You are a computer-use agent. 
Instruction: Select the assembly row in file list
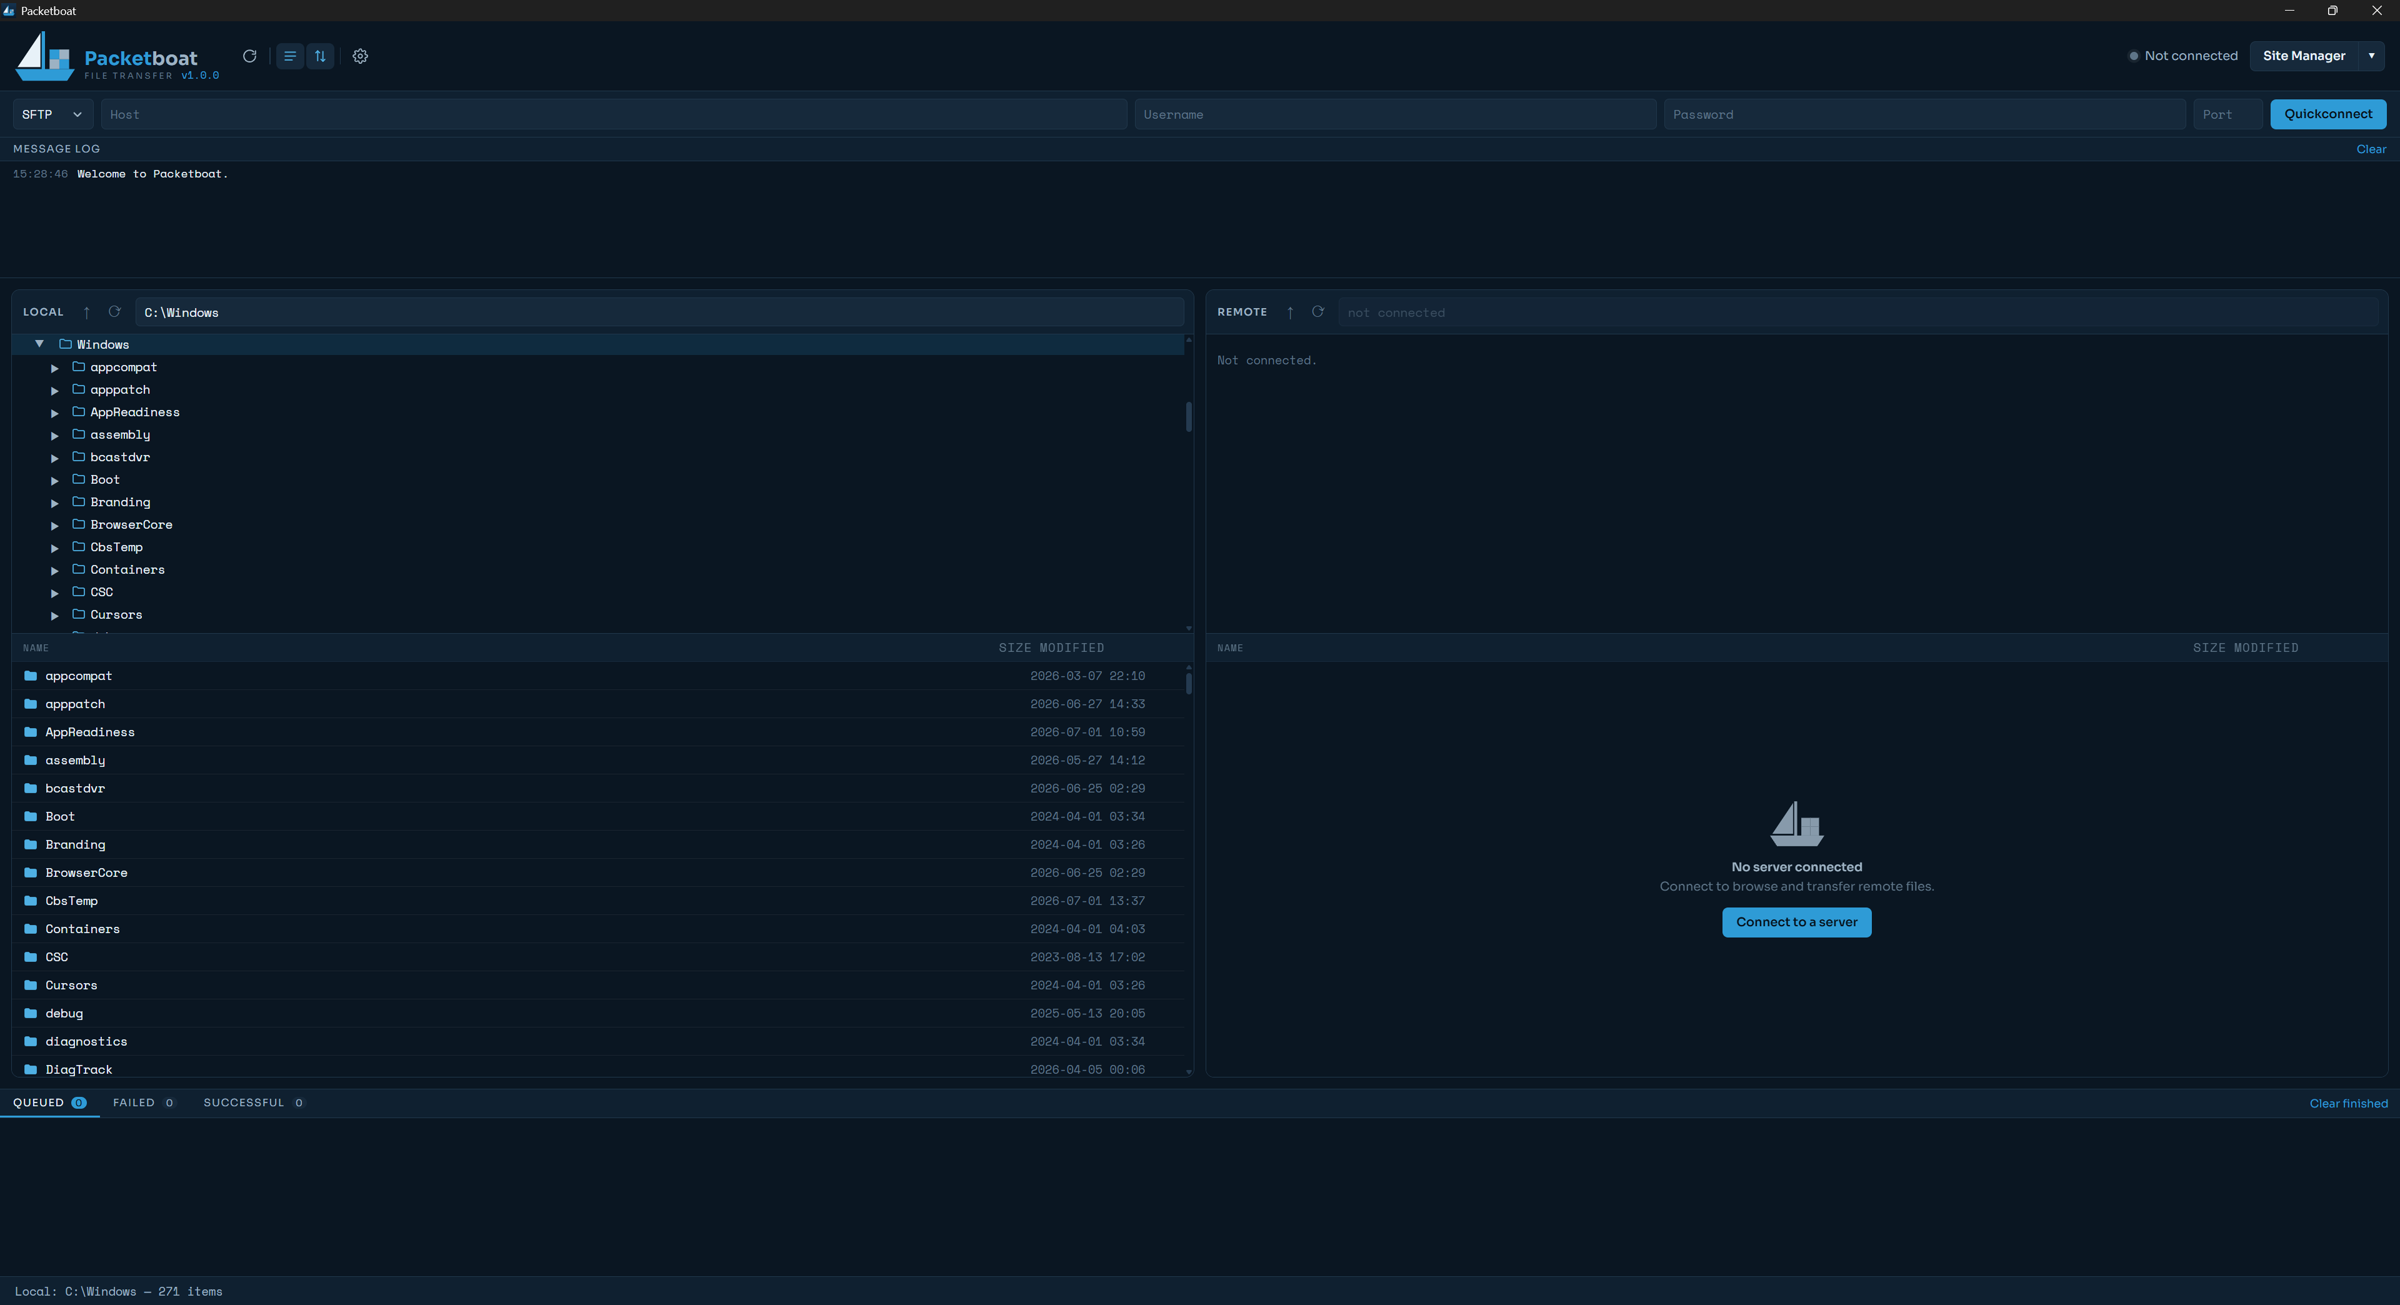[x=598, y=760]
